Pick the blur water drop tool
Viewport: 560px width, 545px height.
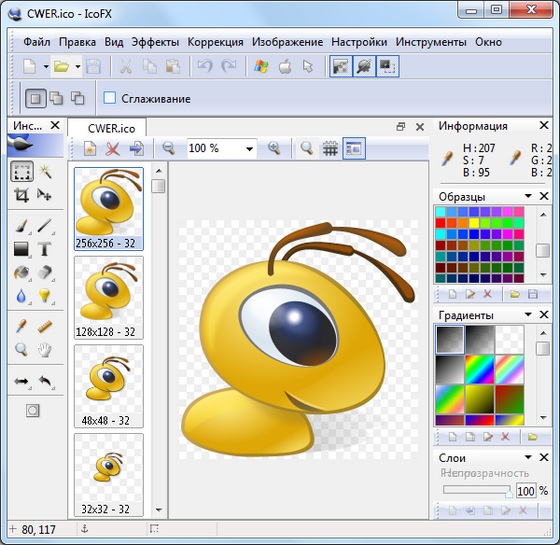pos(21,296)
